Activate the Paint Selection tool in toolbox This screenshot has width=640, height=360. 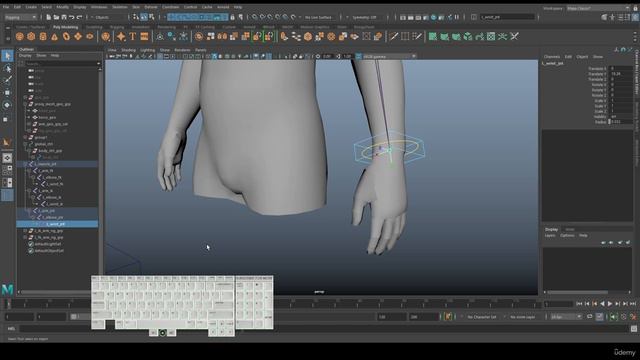(x=7, y=80)
